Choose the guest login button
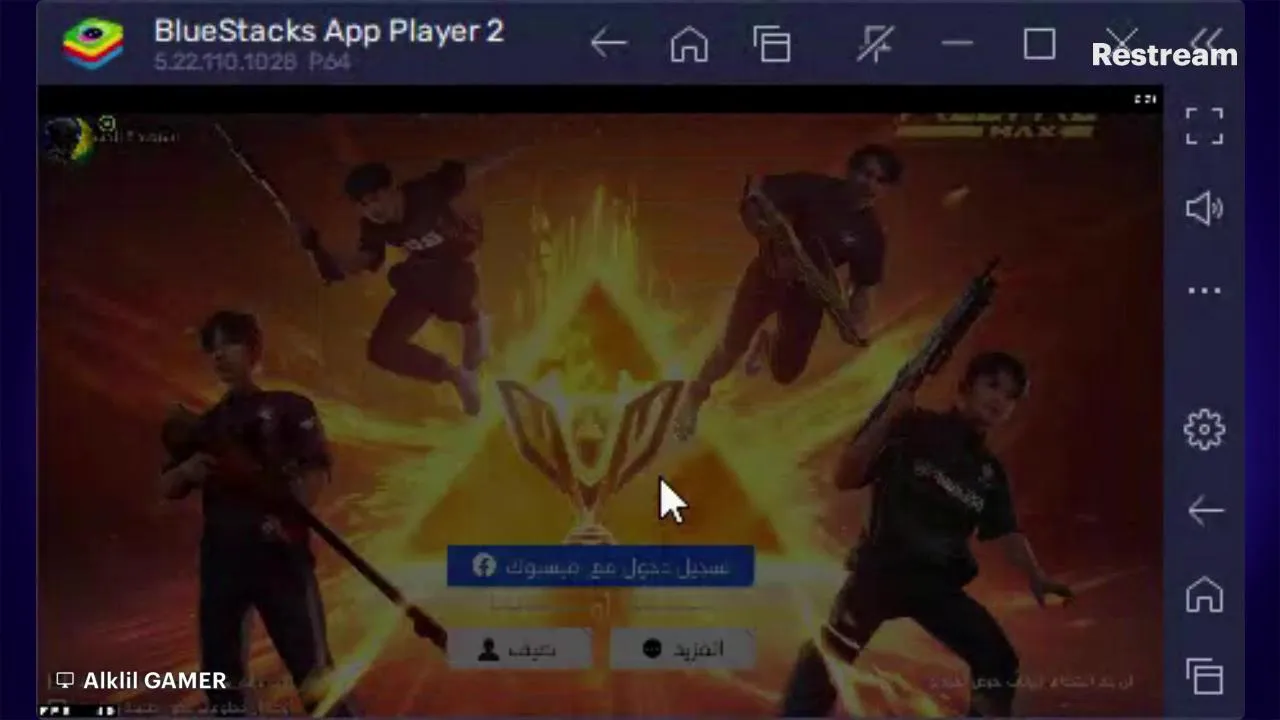Image resolution: width=1280 pixels, height=720 pixels. click(519, 649)
